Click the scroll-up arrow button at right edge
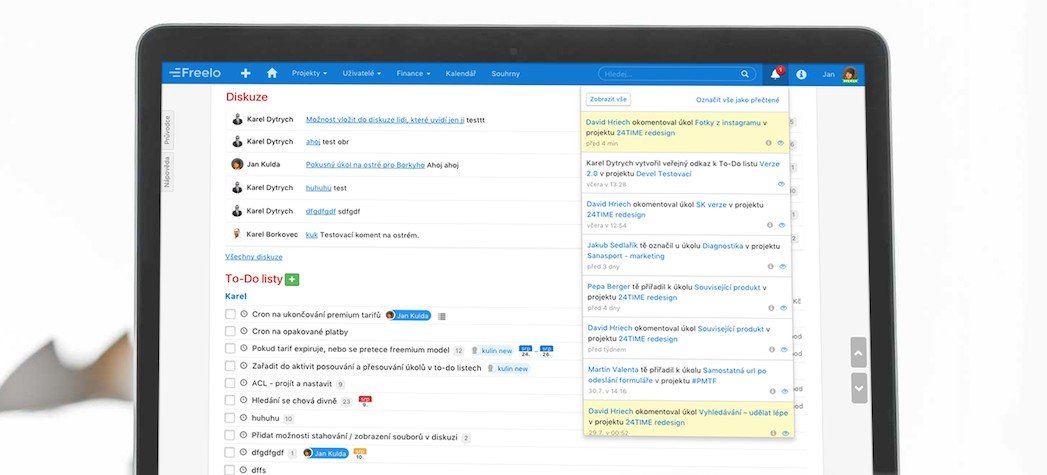This screenshot has width=1047, height=475. pyautogui.click(x=859, y=352)
